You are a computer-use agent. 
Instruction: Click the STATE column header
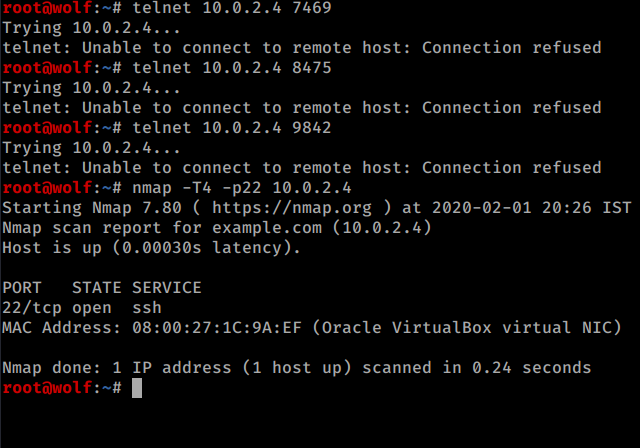tap(97, 288)
